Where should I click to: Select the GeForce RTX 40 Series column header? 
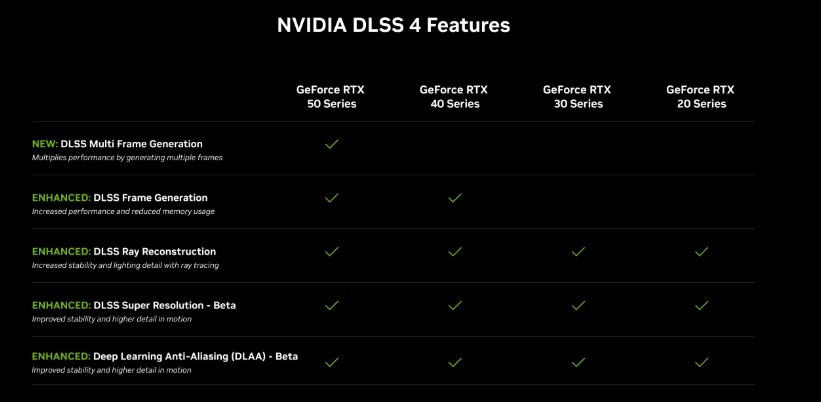454,97
